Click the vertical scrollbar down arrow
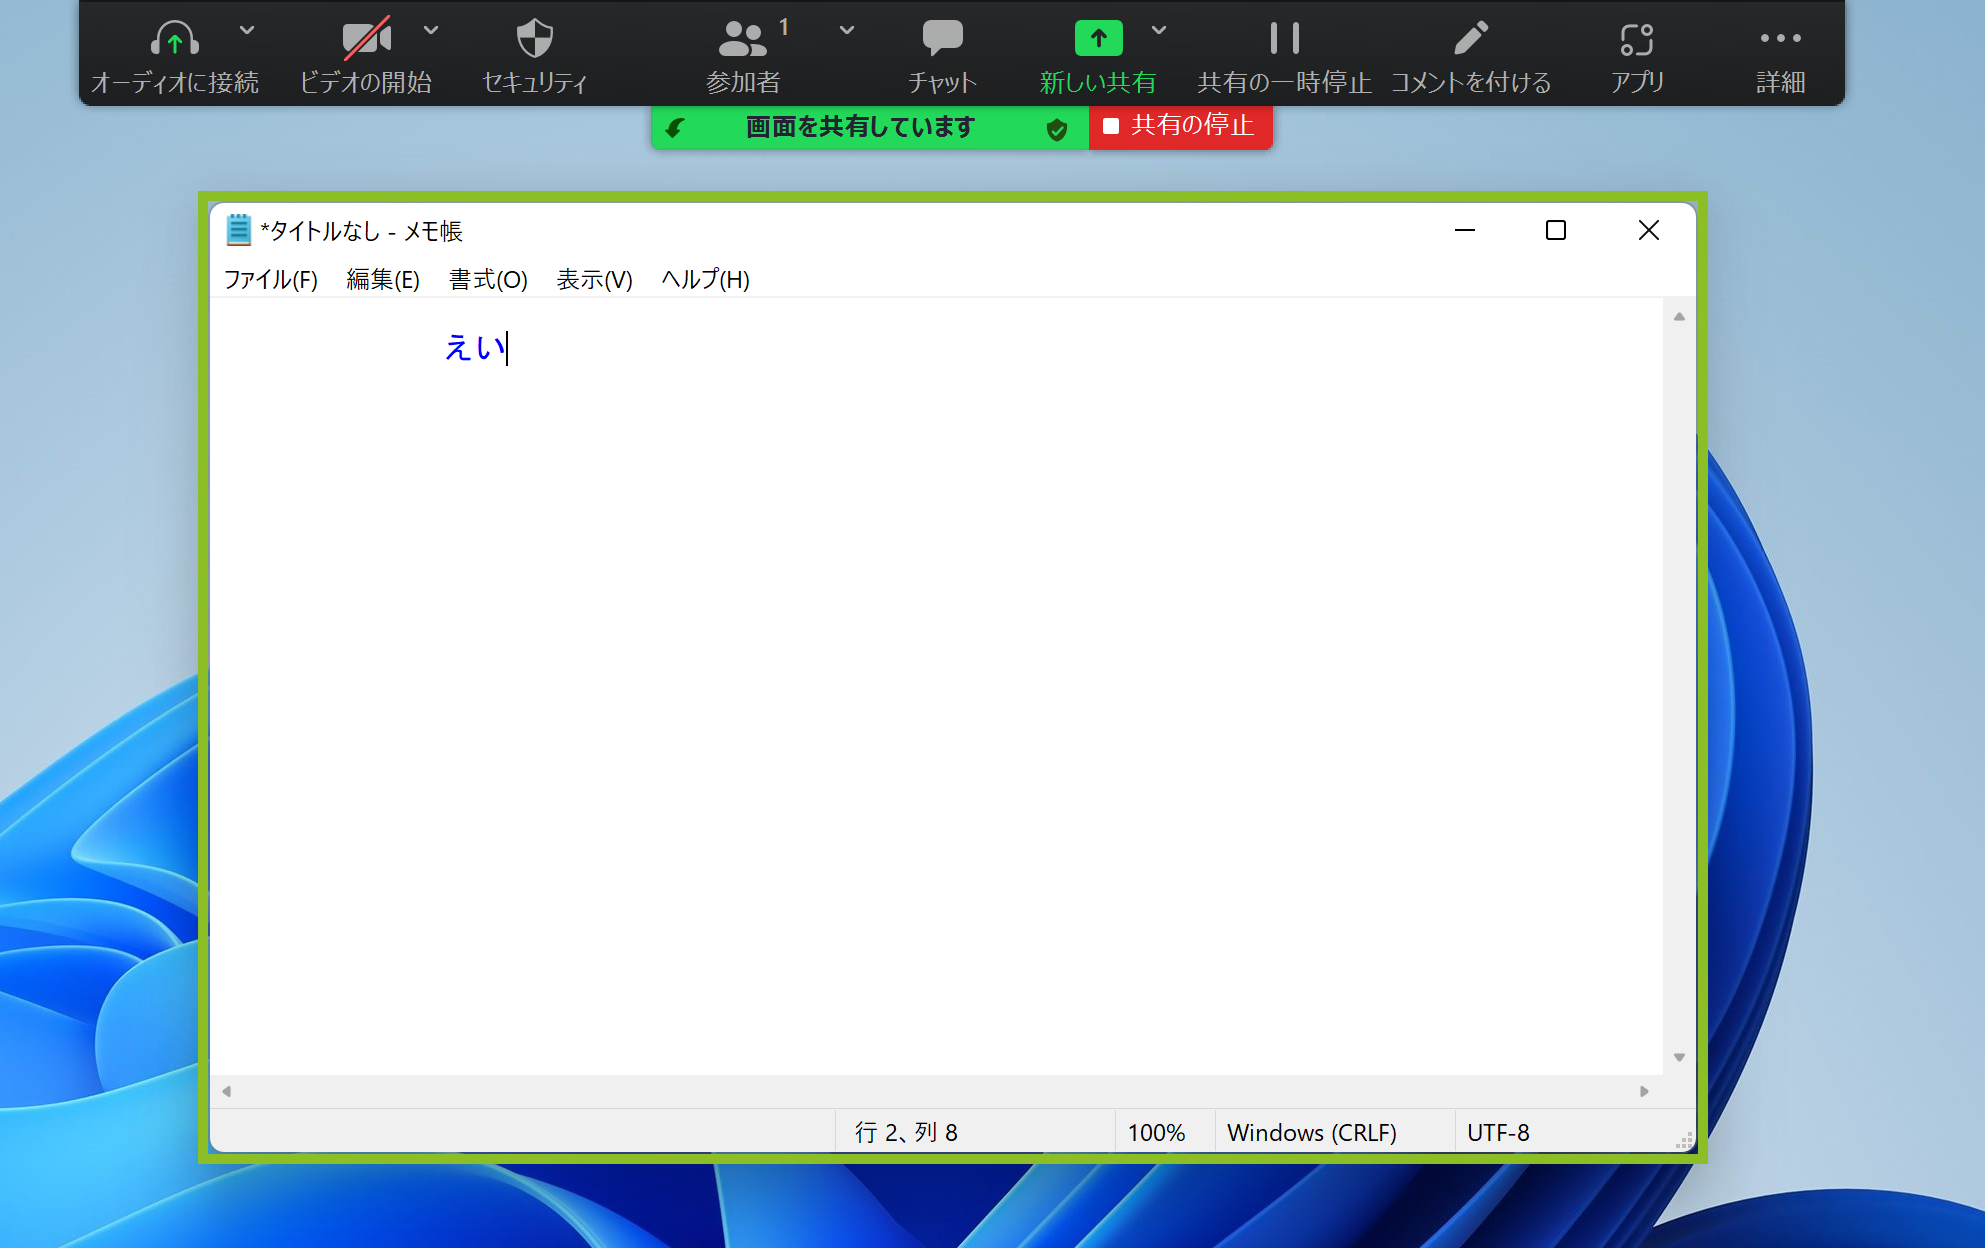The width and height of the screenshot is (1985, 1248). [x=1679, y=1057]
